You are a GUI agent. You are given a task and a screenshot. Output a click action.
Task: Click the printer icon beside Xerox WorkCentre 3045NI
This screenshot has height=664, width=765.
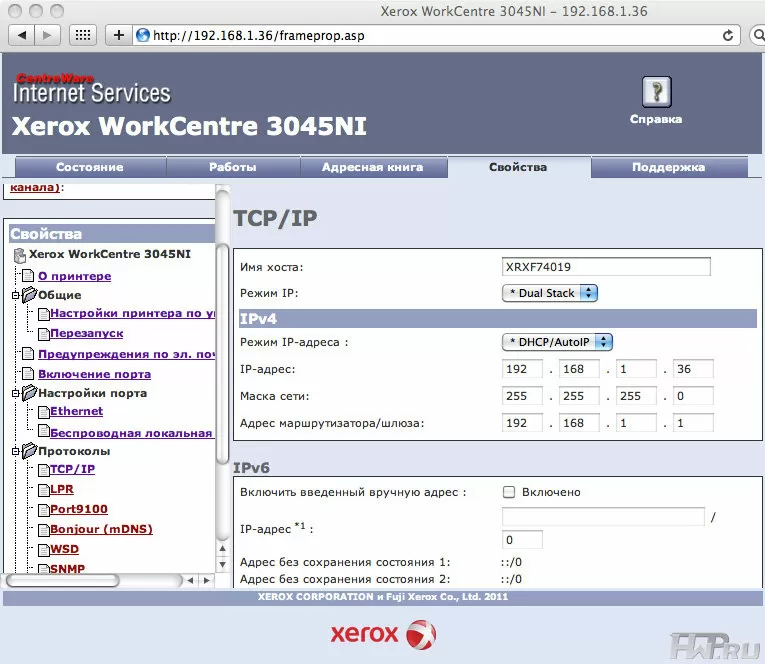[19, 255]
